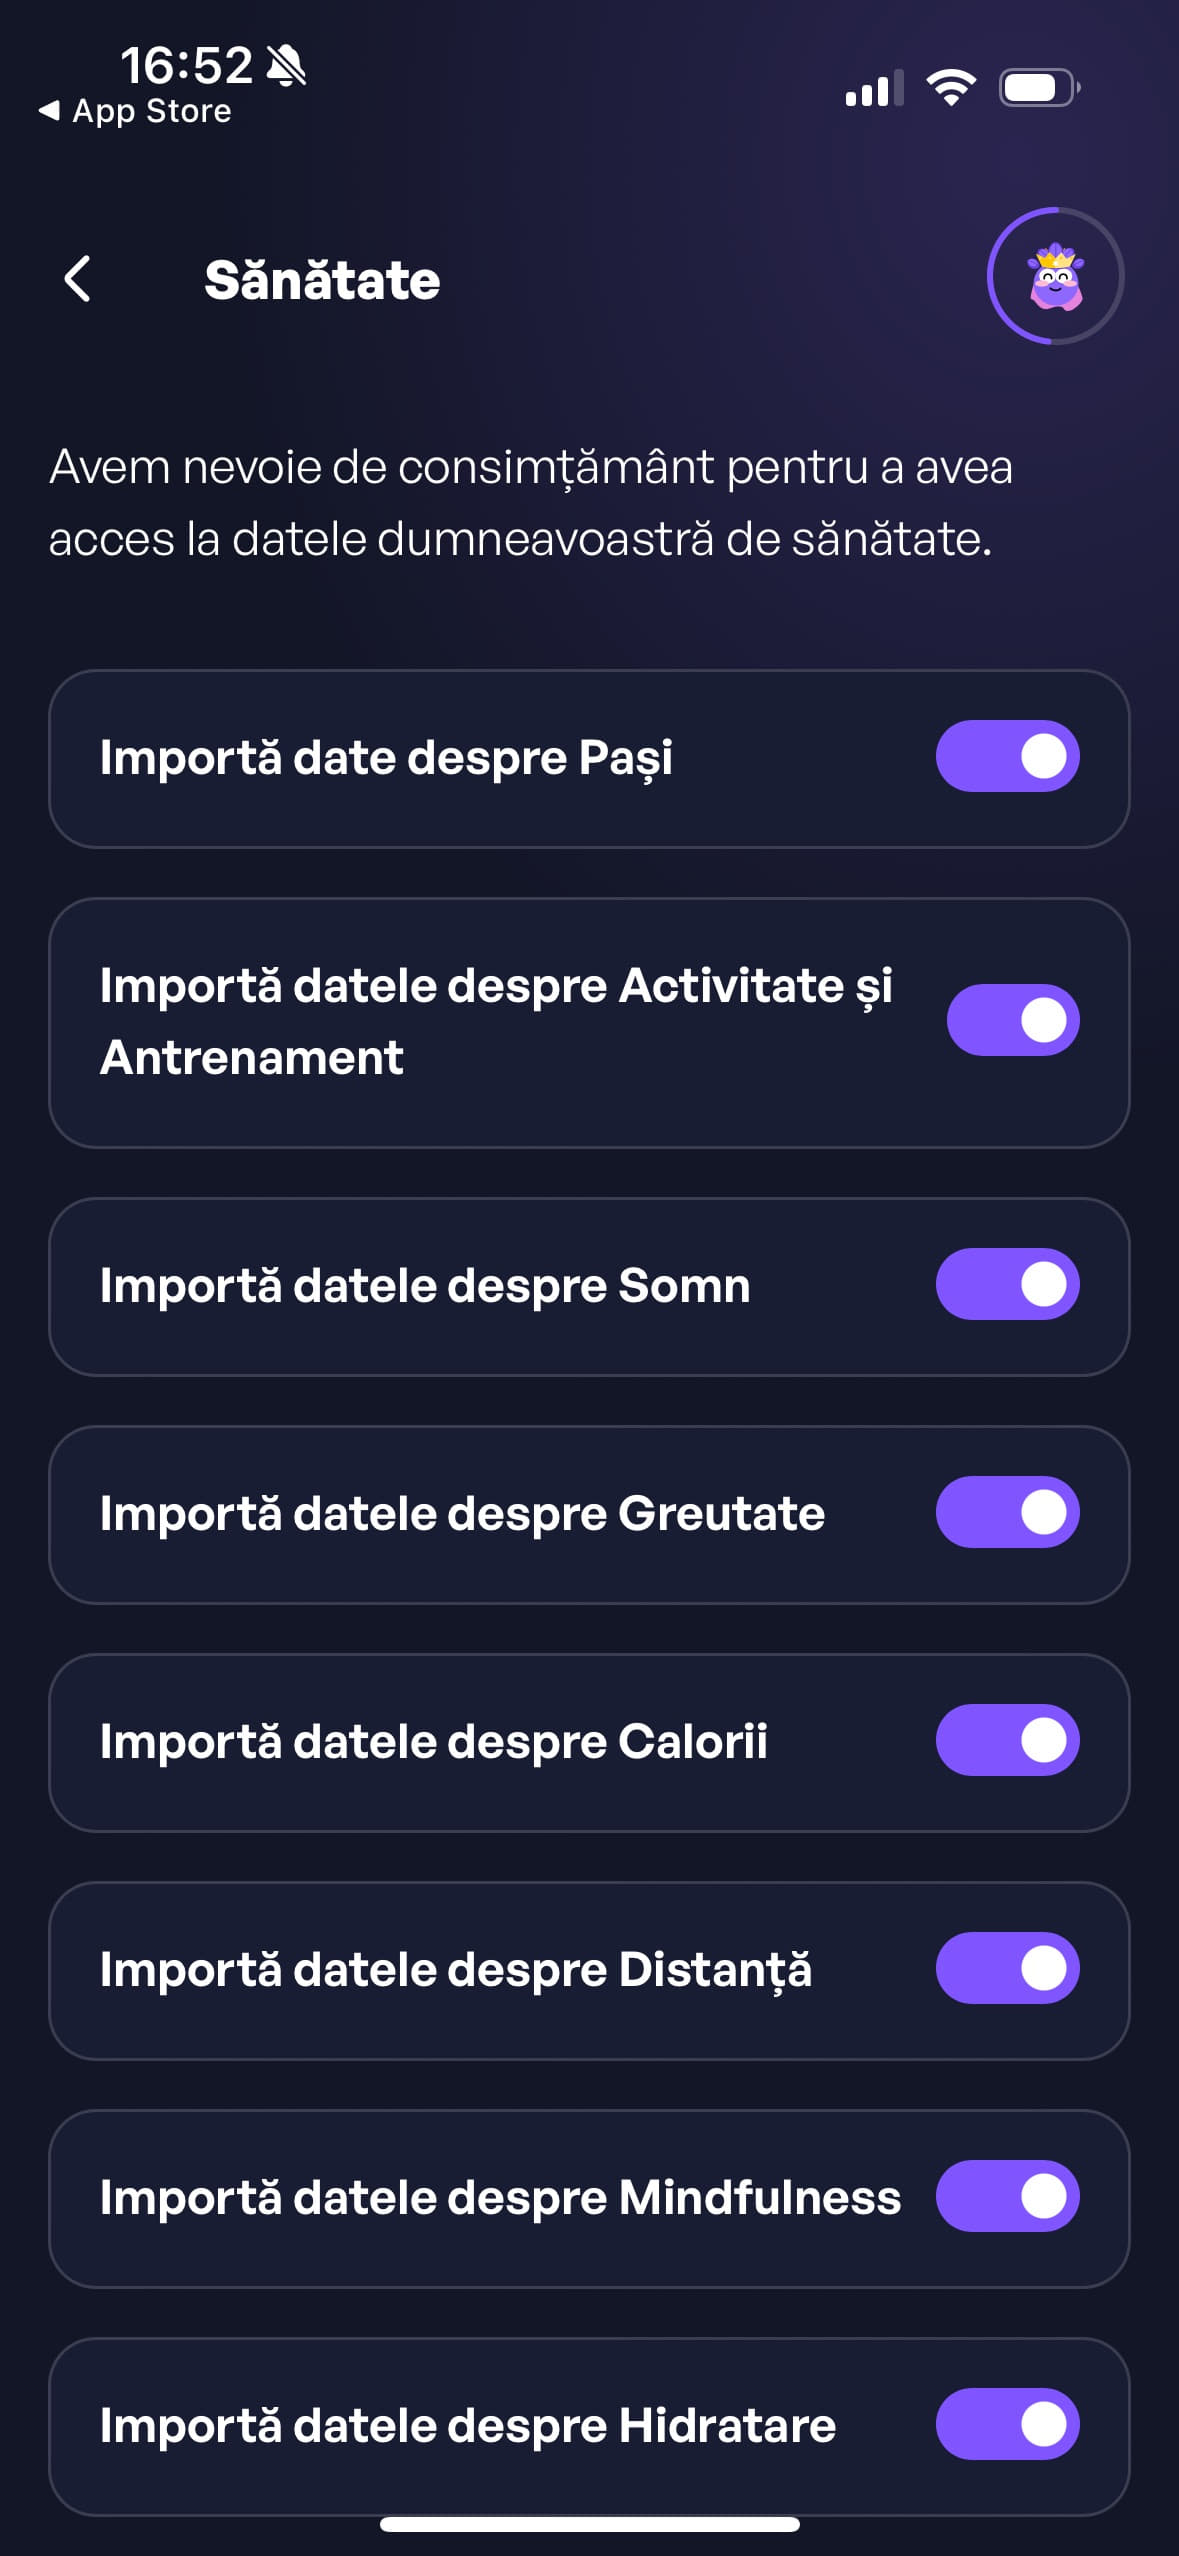Screen dimensions: 1179x2556
Task: Tap the status bar clock
Action: pyautogui.click(x=186, y=66)
